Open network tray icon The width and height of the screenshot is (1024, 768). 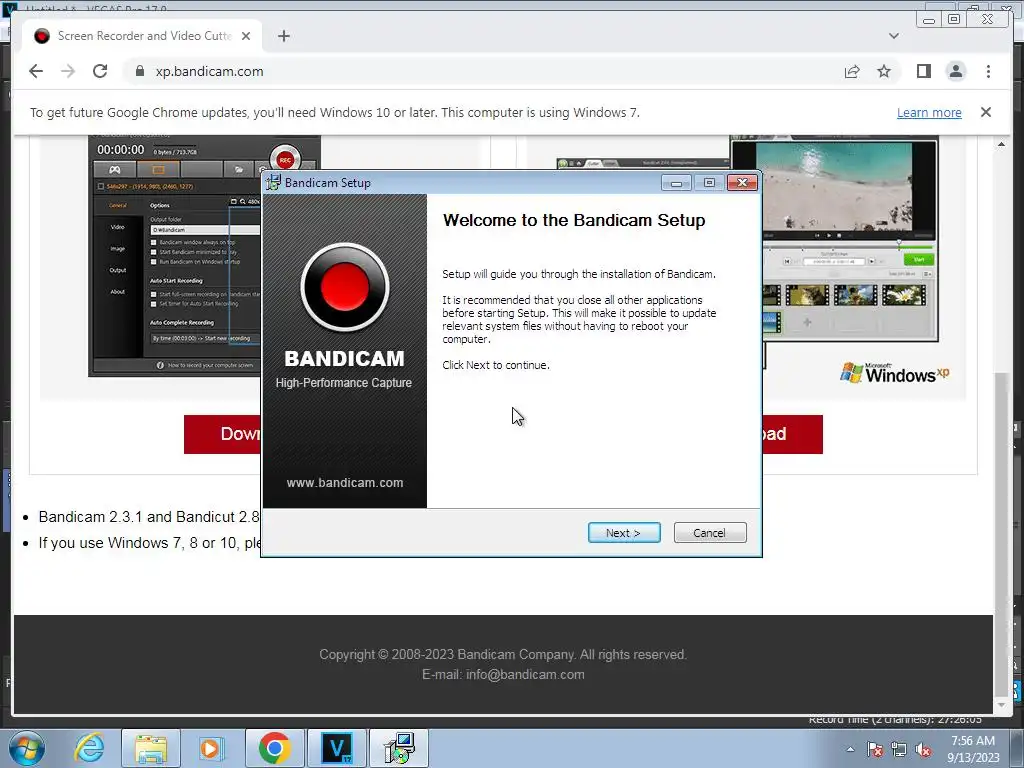pos(899,749)
